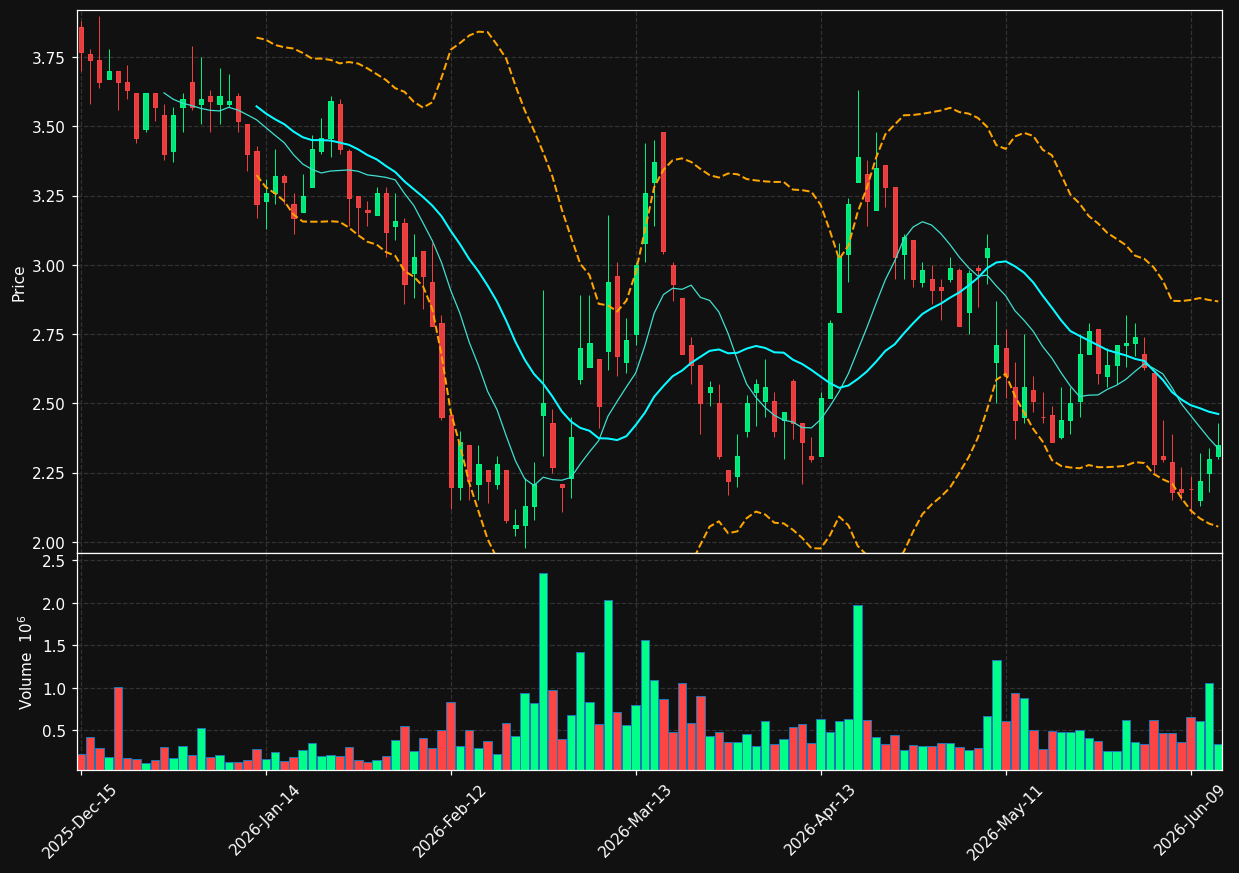Click the long red candle above Mar-13
1239x873 pixels.
[x=663, y=192]
